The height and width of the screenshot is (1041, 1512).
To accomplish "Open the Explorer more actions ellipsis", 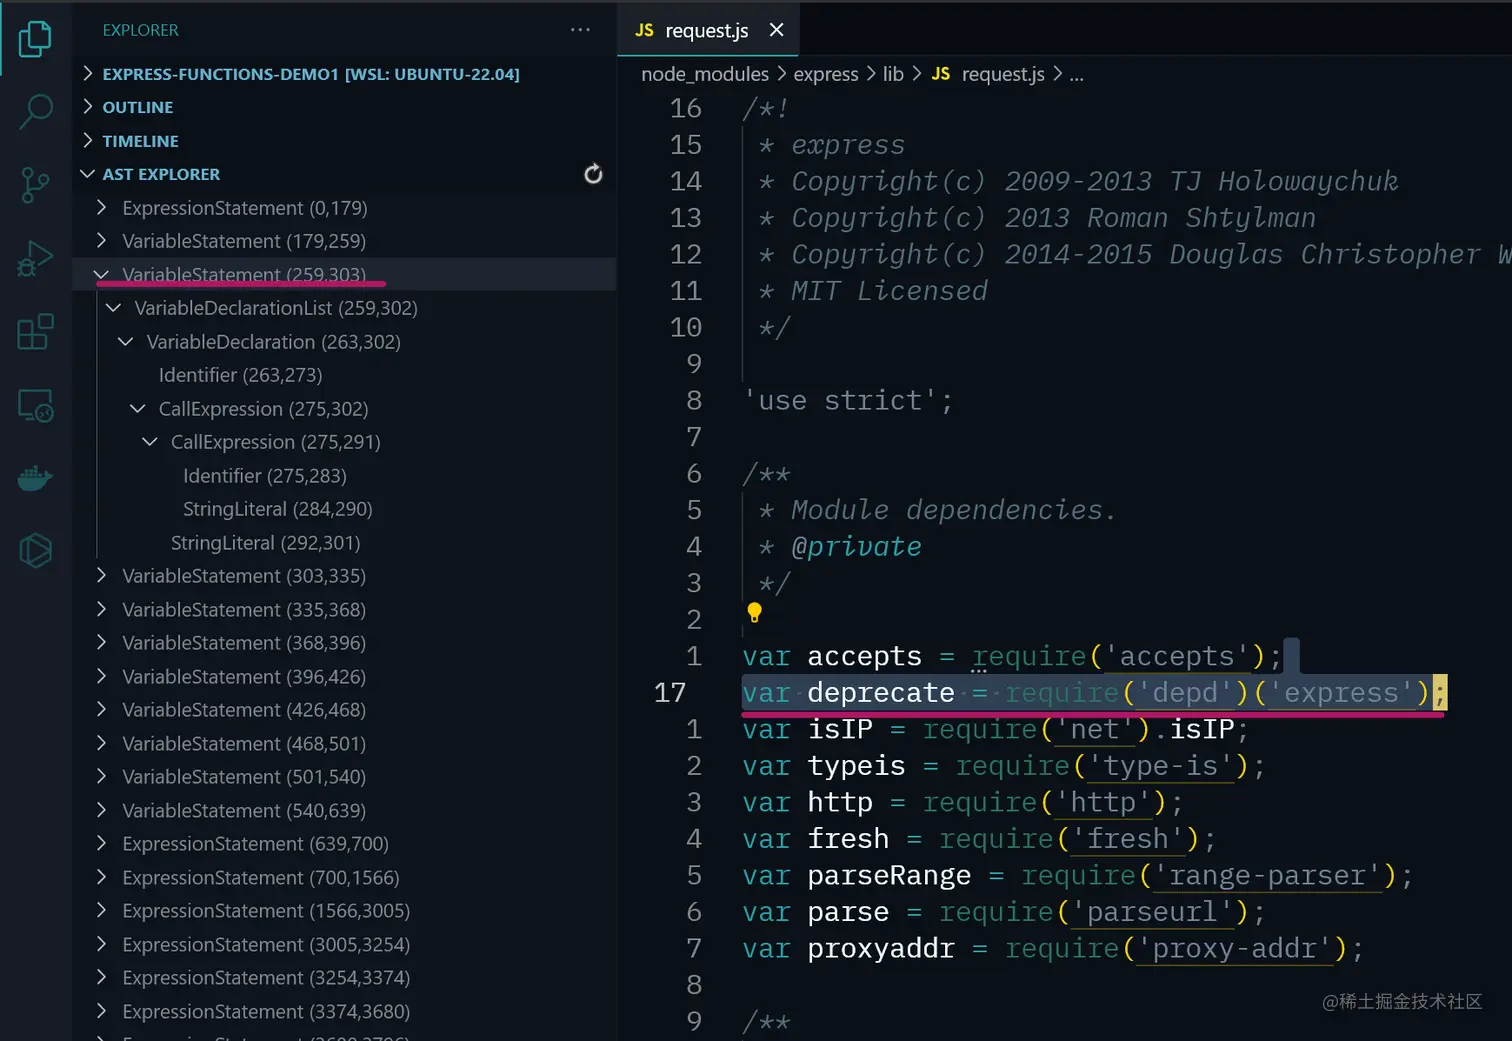I will click(x=580, y=30).
